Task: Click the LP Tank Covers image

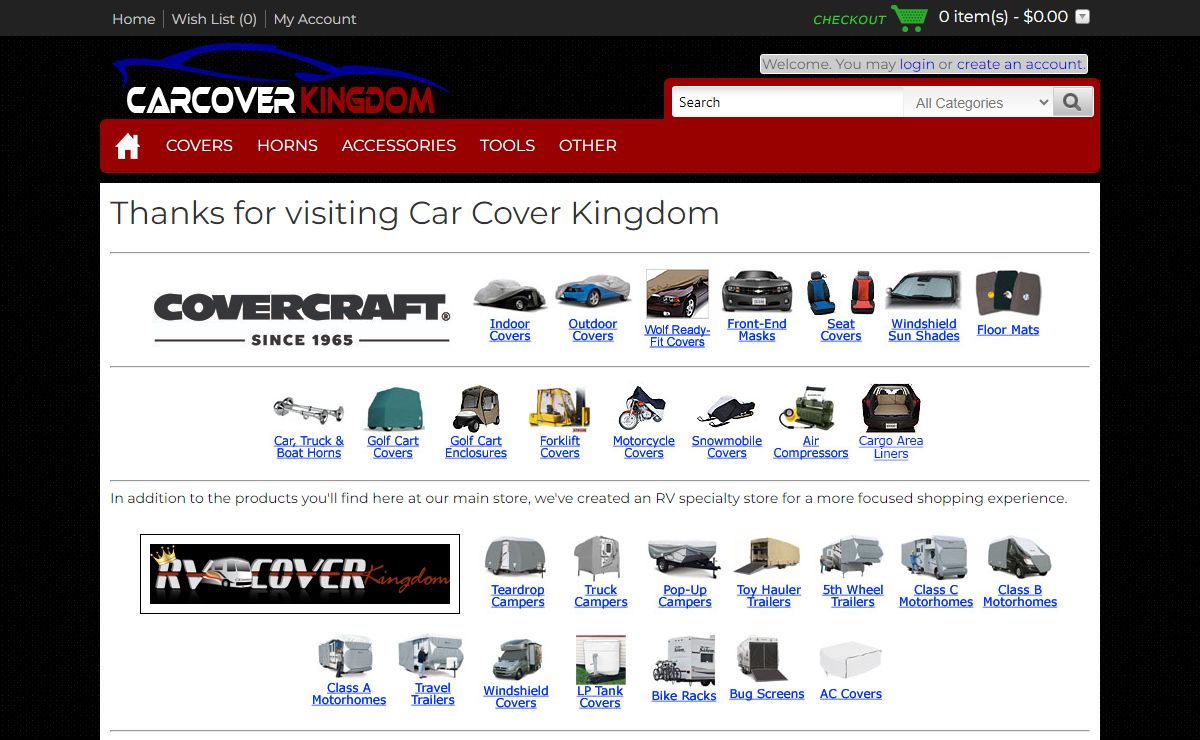Action: click(601, 660)
